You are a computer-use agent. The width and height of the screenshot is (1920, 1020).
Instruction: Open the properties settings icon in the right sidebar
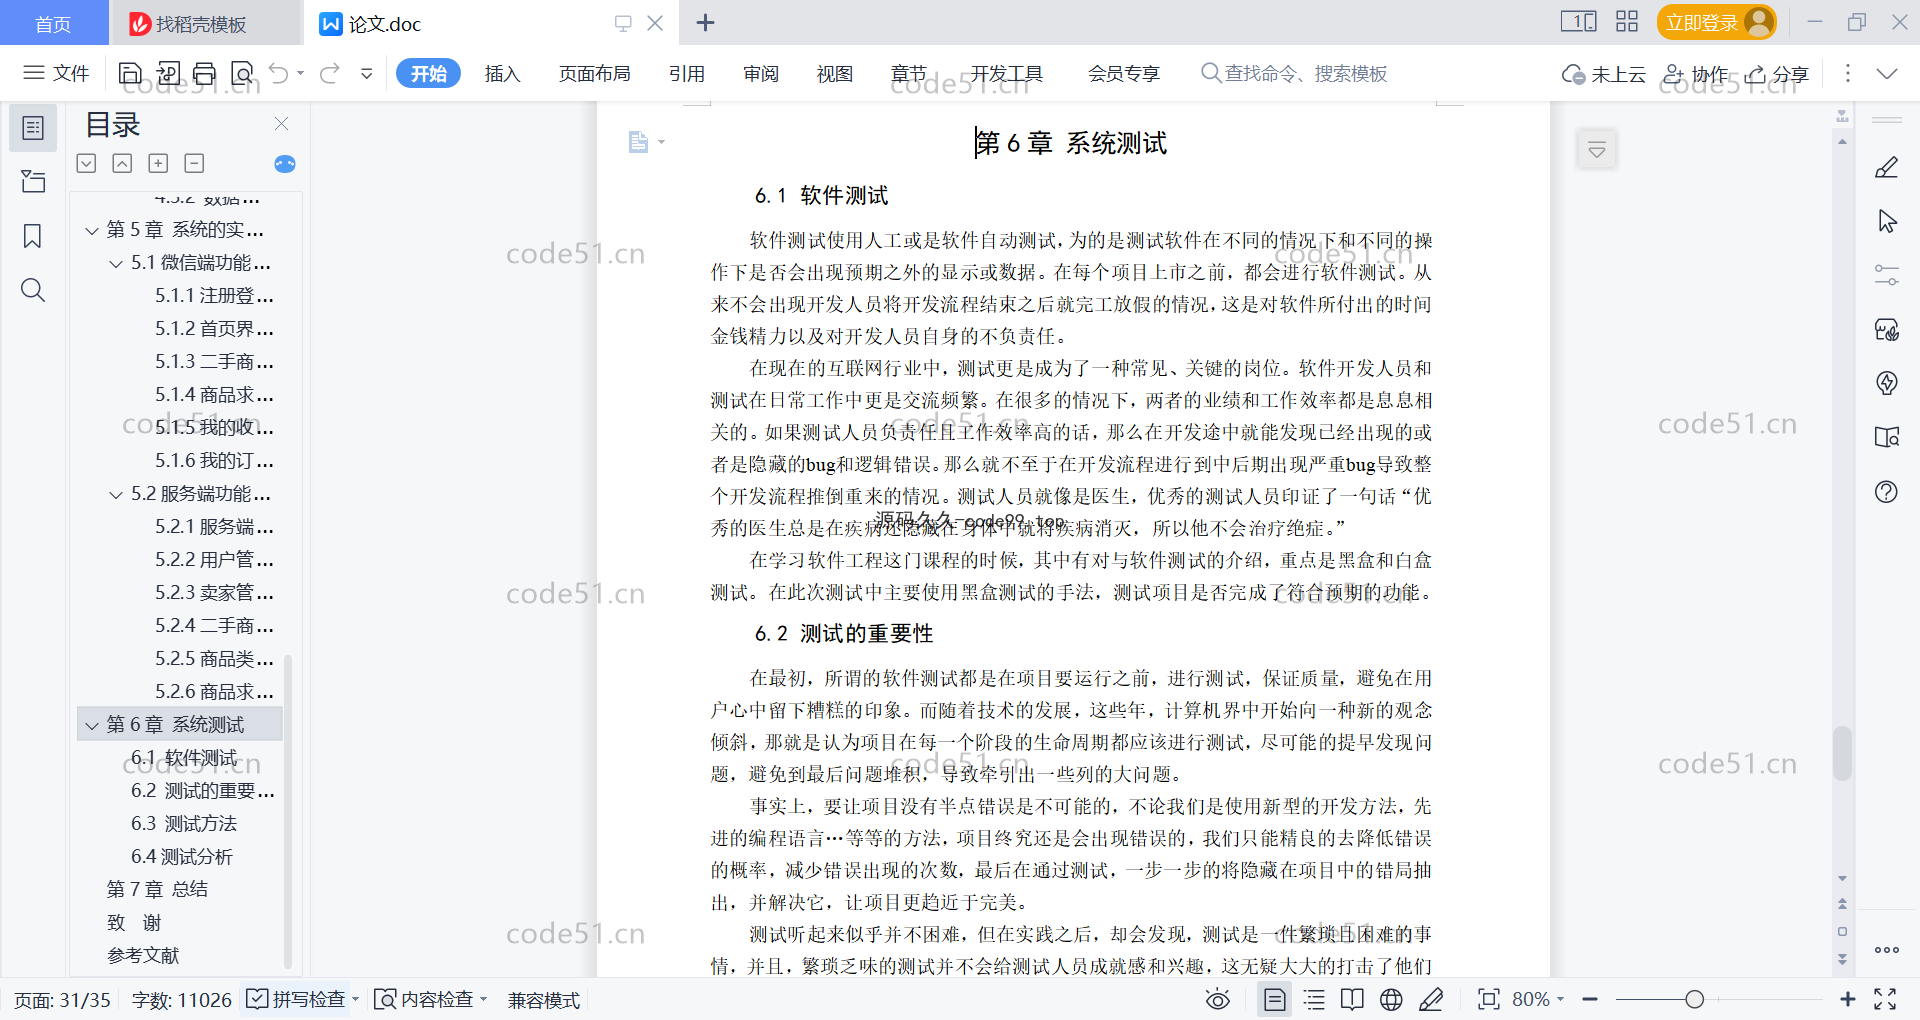pyautogui.click(x=1886, y=275)
